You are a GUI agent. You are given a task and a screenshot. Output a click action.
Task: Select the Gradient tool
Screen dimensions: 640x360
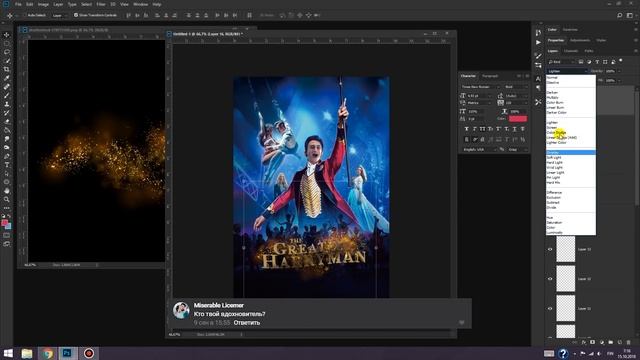coord(7,130)
